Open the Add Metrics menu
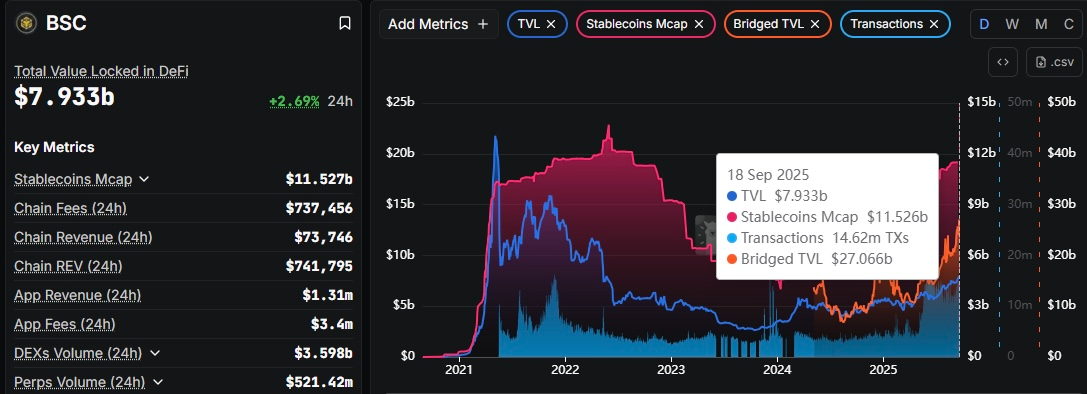Viewport: 1087px width, 394px height. point(438,24)
